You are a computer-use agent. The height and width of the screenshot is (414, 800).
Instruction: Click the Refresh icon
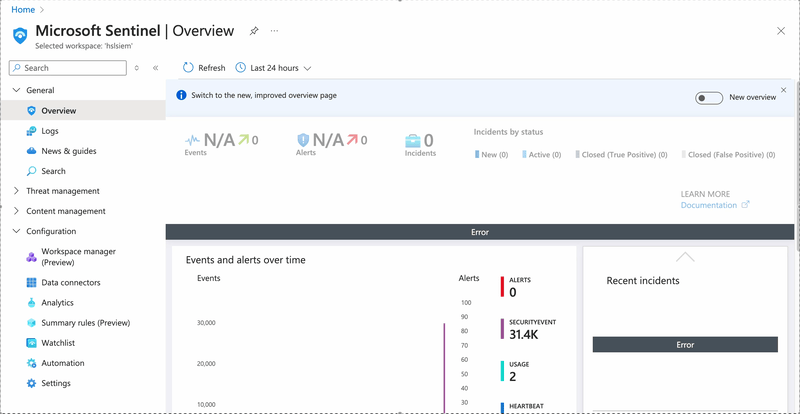click(x=188, y=68)
